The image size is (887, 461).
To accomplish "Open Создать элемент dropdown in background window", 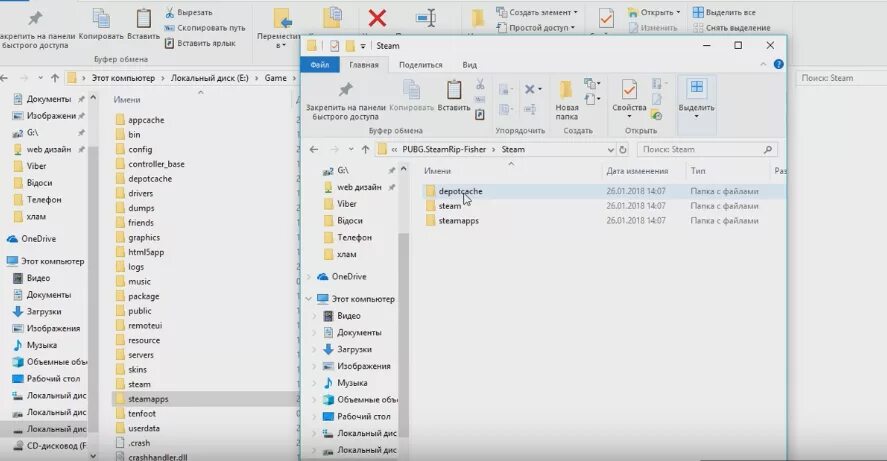I will [537, 12].
